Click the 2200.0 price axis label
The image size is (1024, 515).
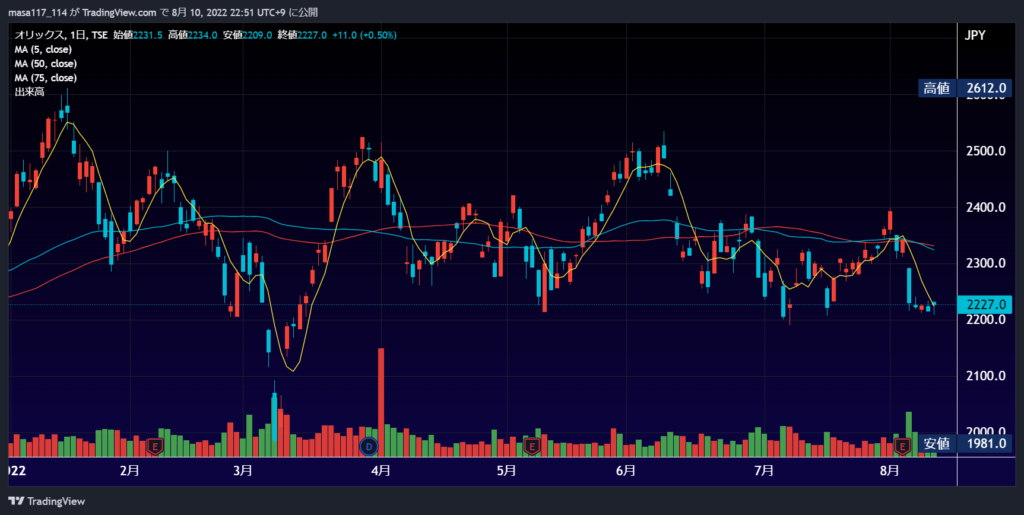(x=985, y=320)
